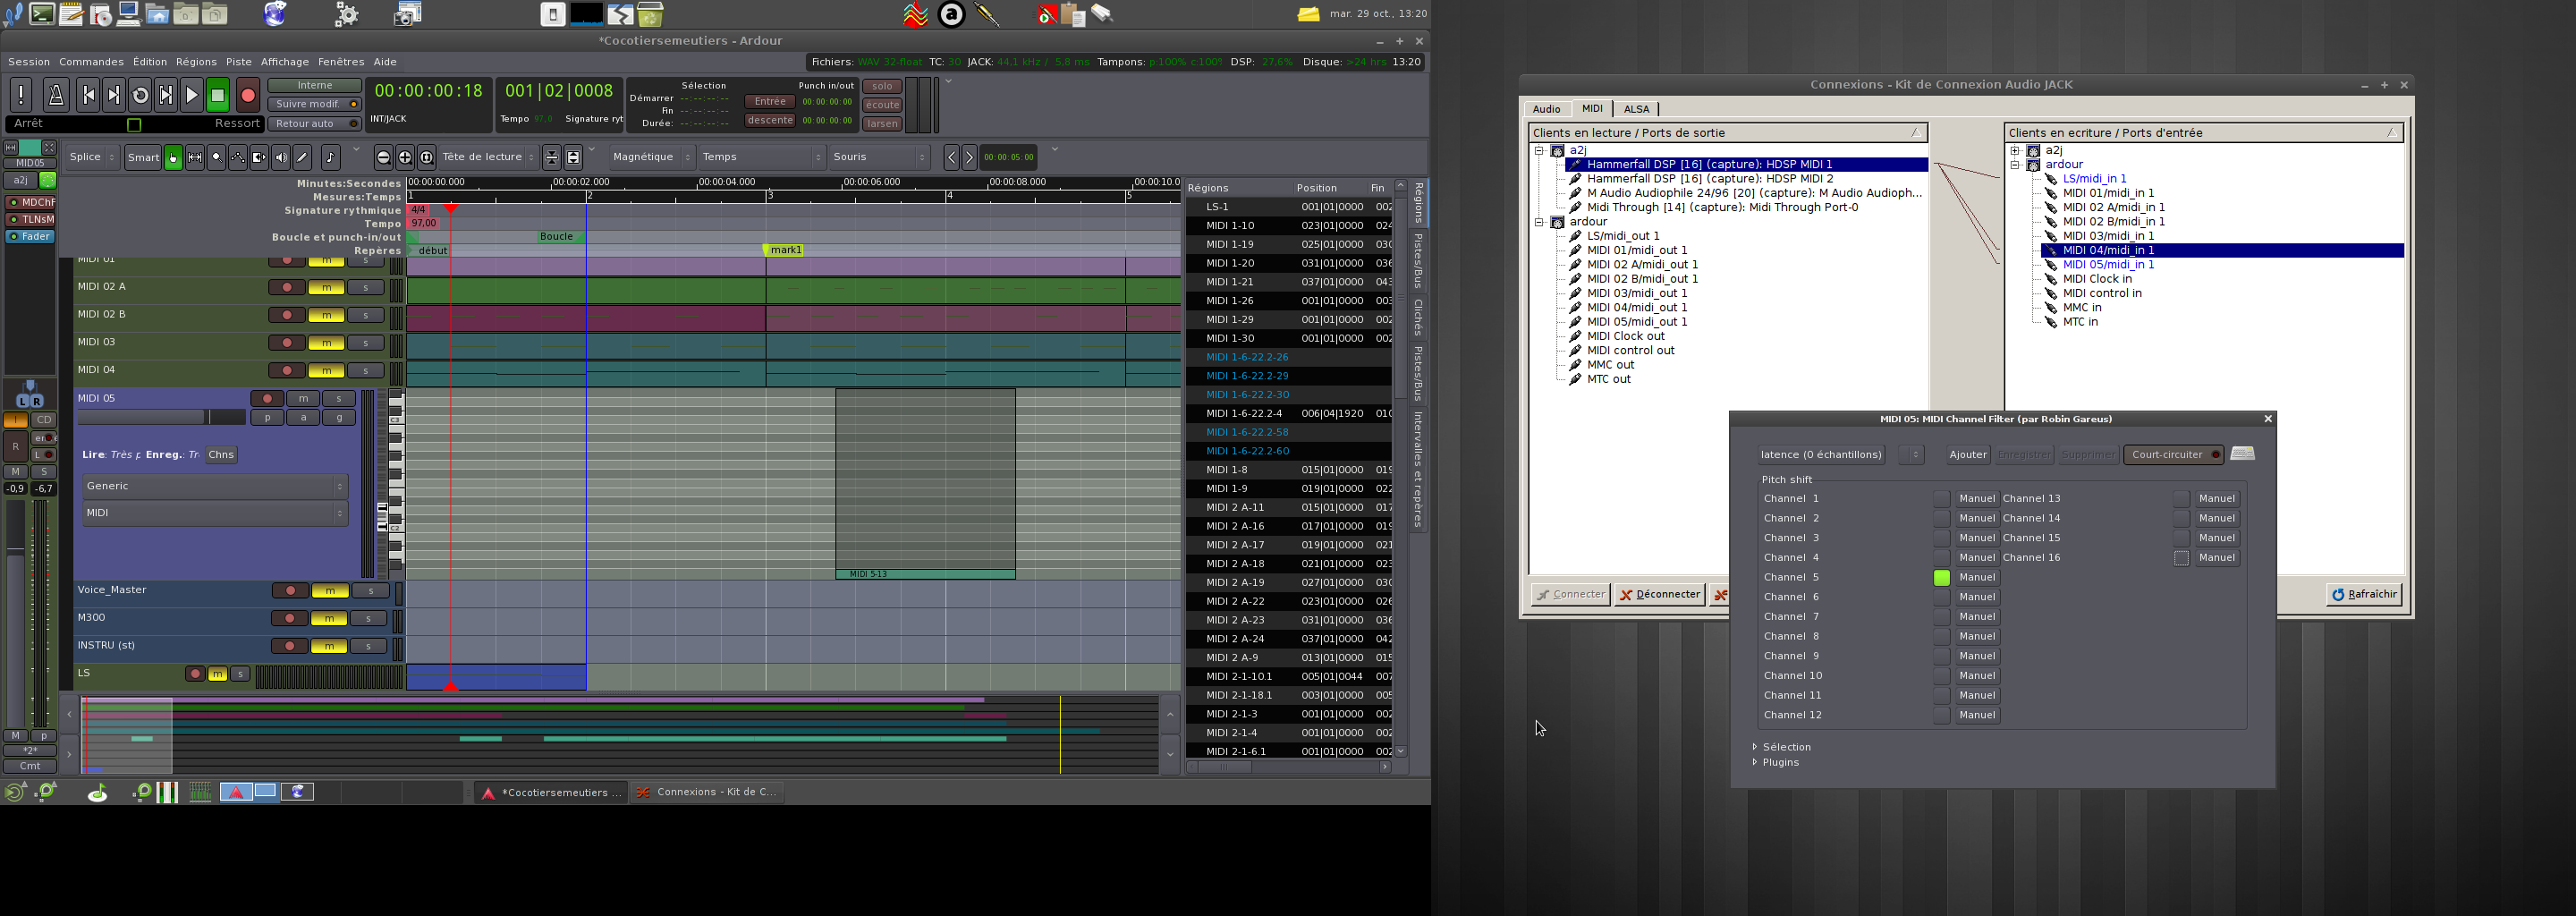Click the zoom to session icon
Image resolution: width=2576 pixels, height=916 pixels.
[x=427, y=157]
